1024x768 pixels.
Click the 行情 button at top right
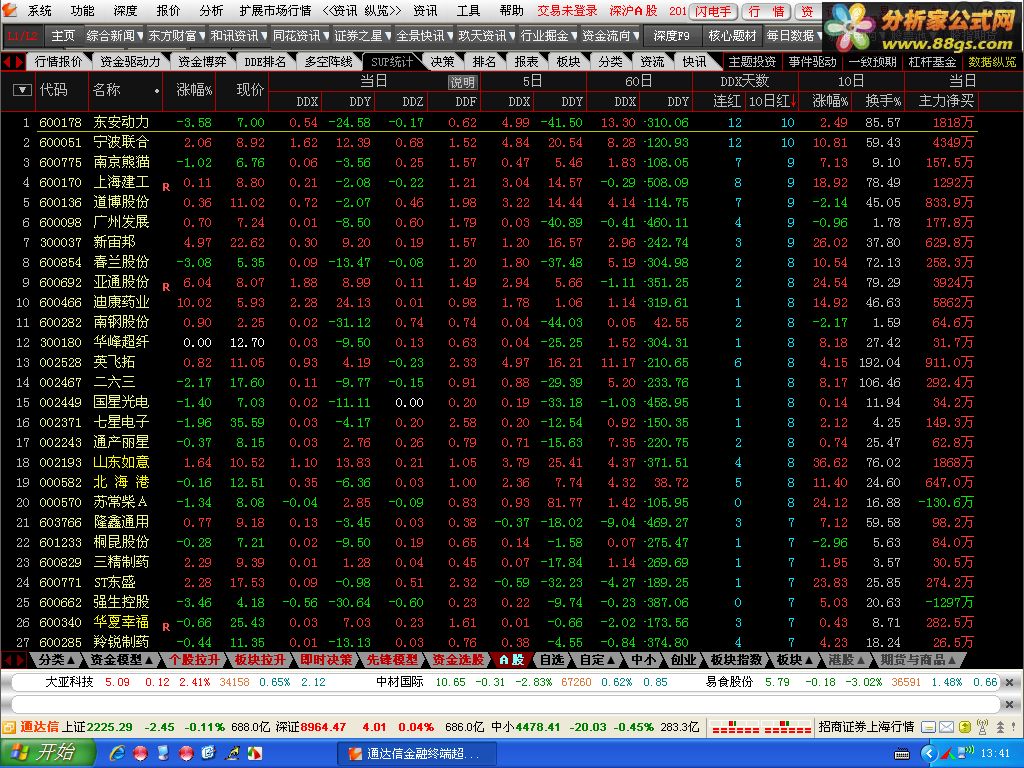click(x=767, y=11)
